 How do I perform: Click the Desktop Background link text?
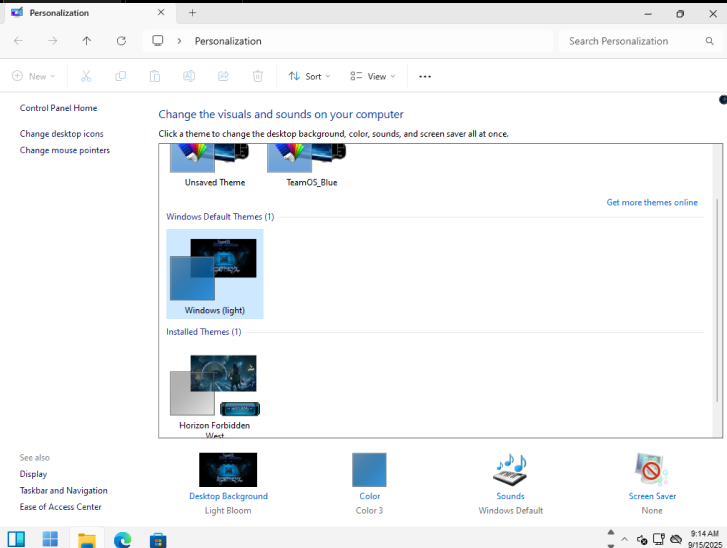coord(228,496)
